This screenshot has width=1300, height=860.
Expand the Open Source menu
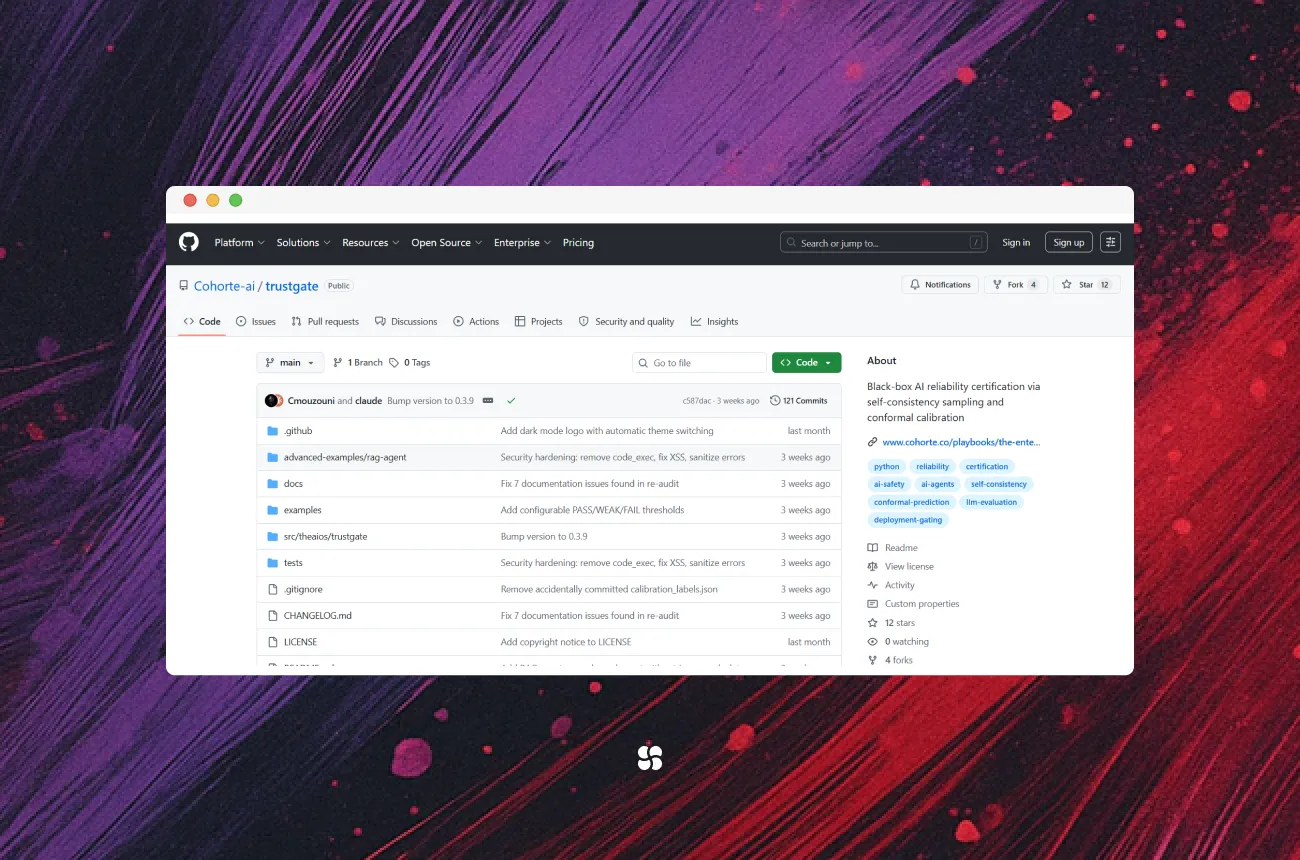(446, 243)
